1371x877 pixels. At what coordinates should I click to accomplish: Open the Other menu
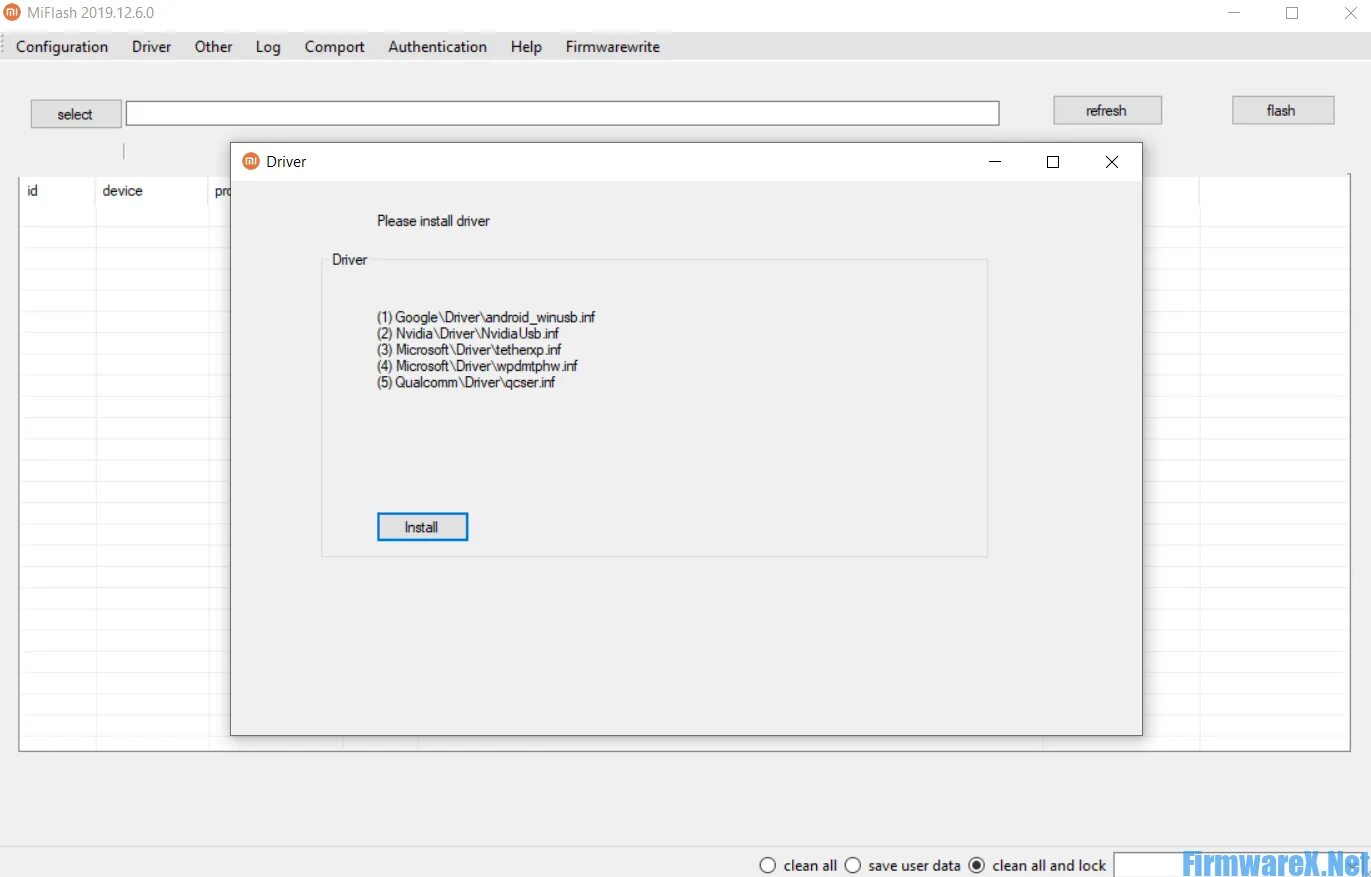point(213,46)
